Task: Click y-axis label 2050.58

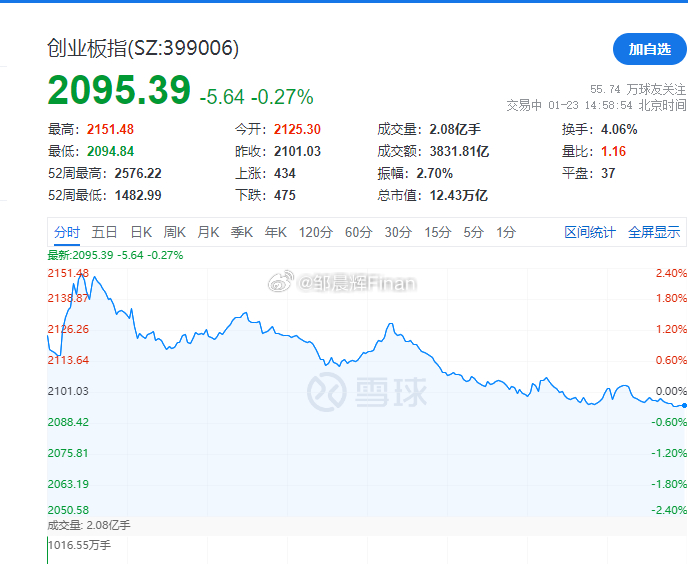Action: (x=68, y=510)
